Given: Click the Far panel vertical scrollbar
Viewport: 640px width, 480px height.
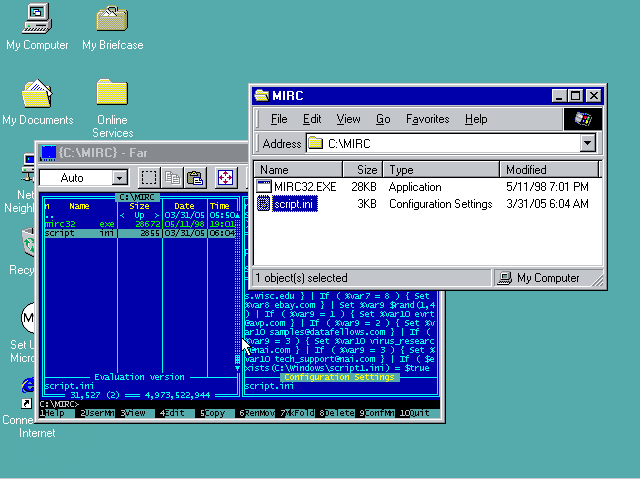Looking at the screenshot, I should coord(237,290).
